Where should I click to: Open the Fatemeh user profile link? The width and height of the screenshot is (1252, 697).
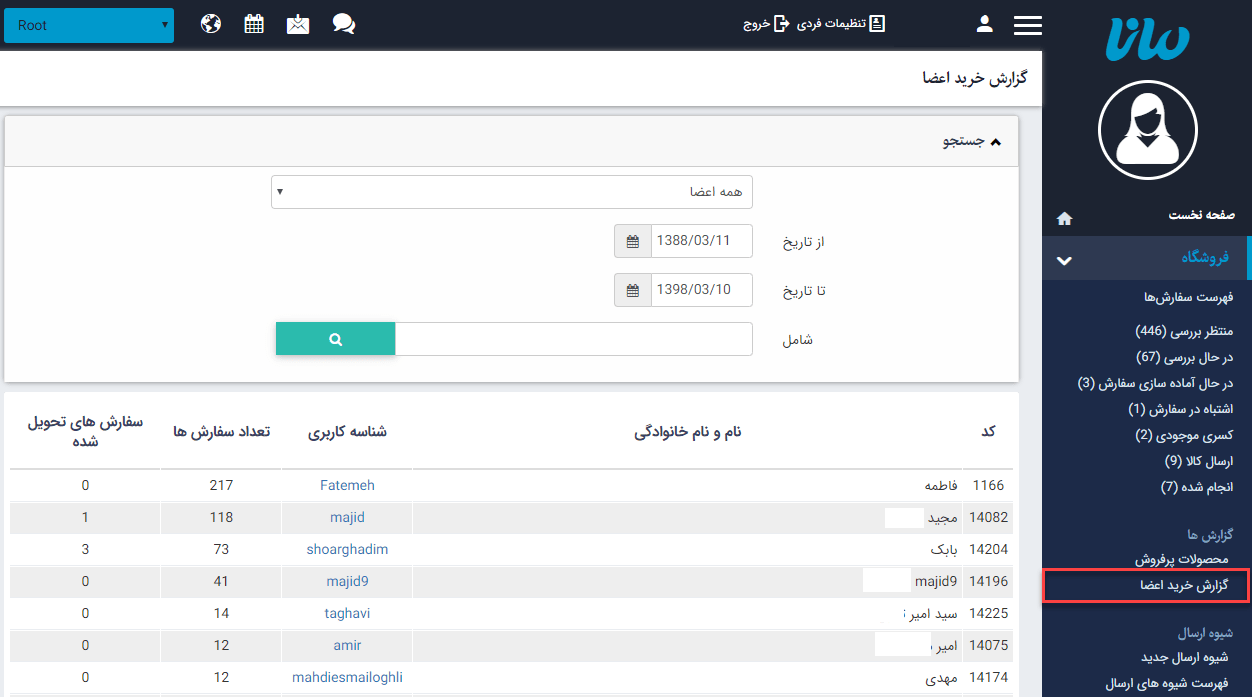point(347,485)
